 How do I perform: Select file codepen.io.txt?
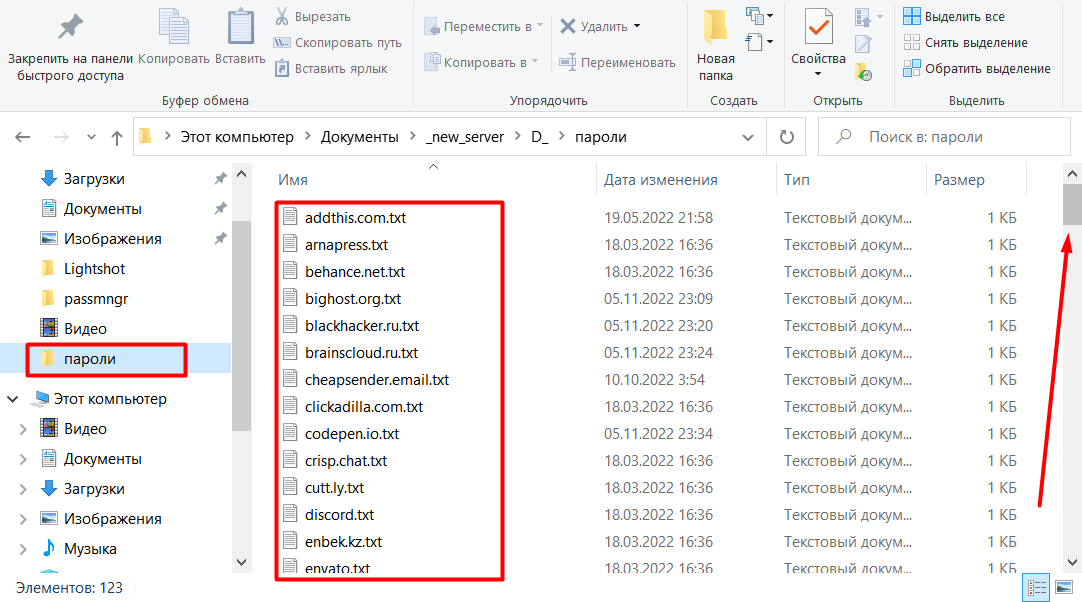coord(352,434)
